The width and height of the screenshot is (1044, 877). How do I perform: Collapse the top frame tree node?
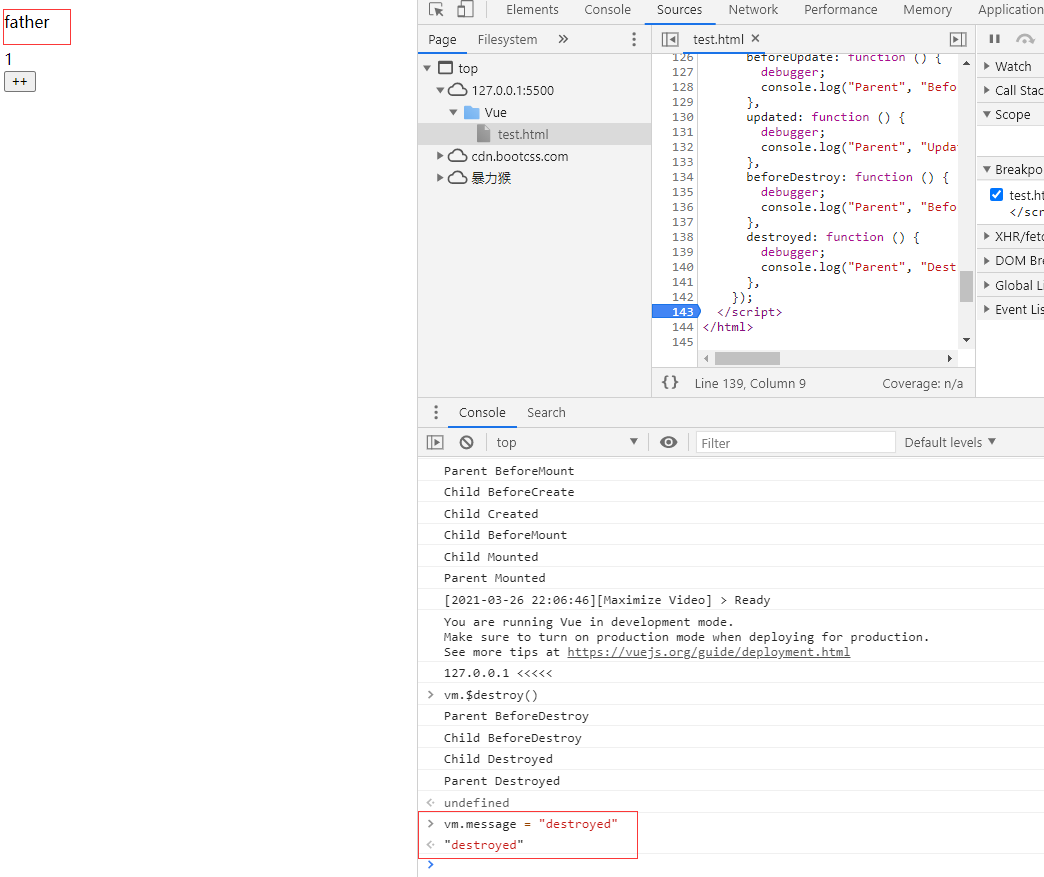(427, 68)
